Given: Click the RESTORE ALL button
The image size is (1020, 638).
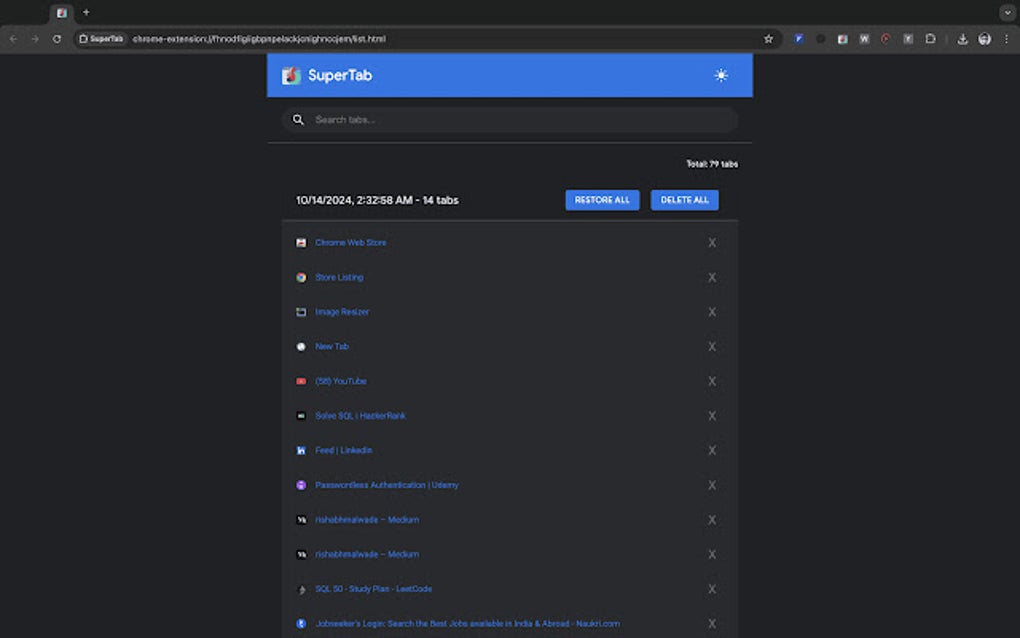Looking at the screenshot, I should [602, 199].
